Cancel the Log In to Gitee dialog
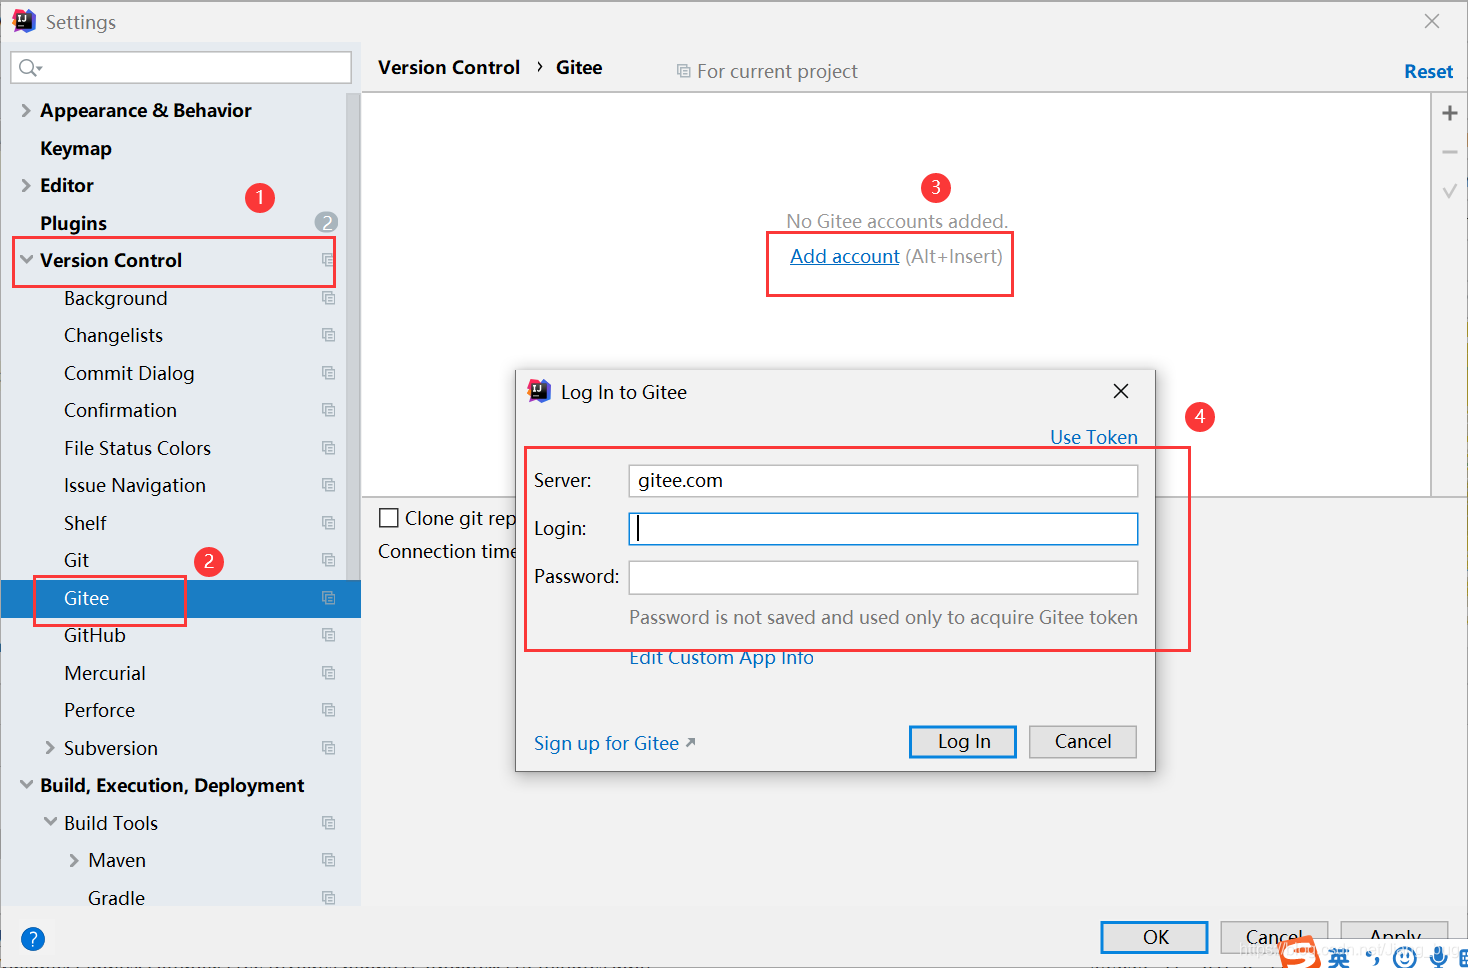 (1083, 741)
